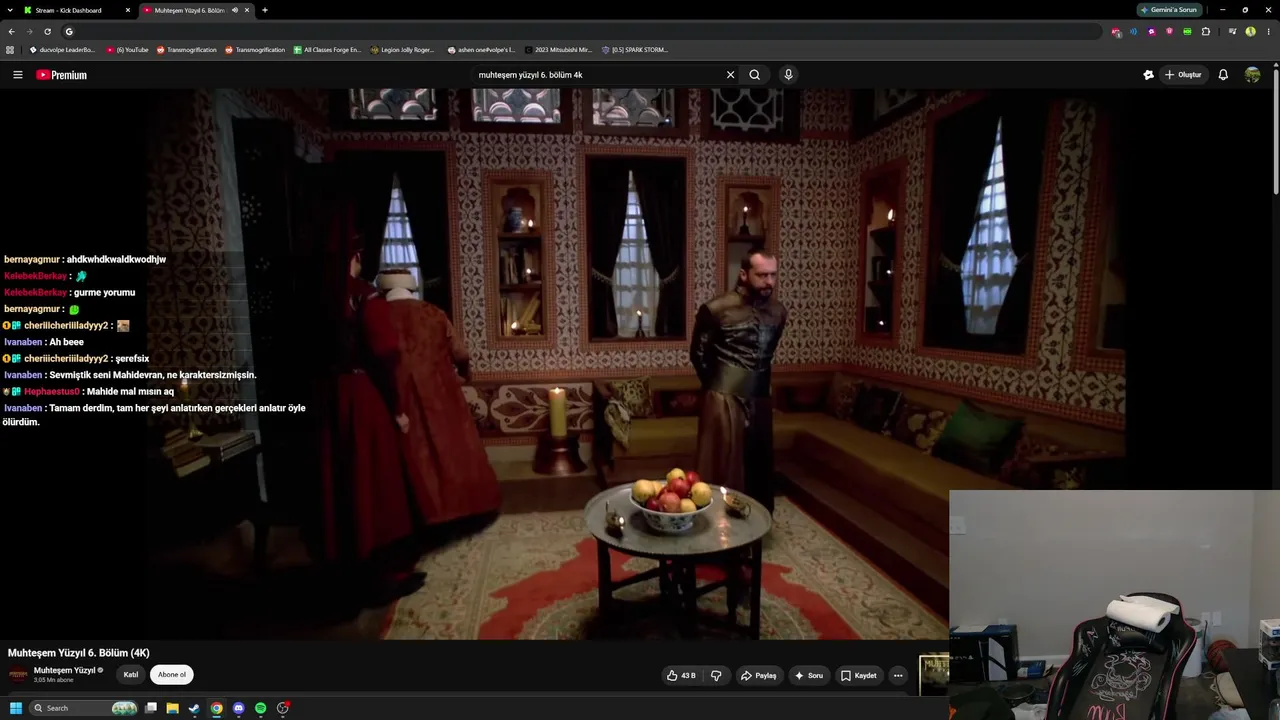Open the YouTube guide hamburger menu
Screen dimensions: 1280x720
coord(17,75)
